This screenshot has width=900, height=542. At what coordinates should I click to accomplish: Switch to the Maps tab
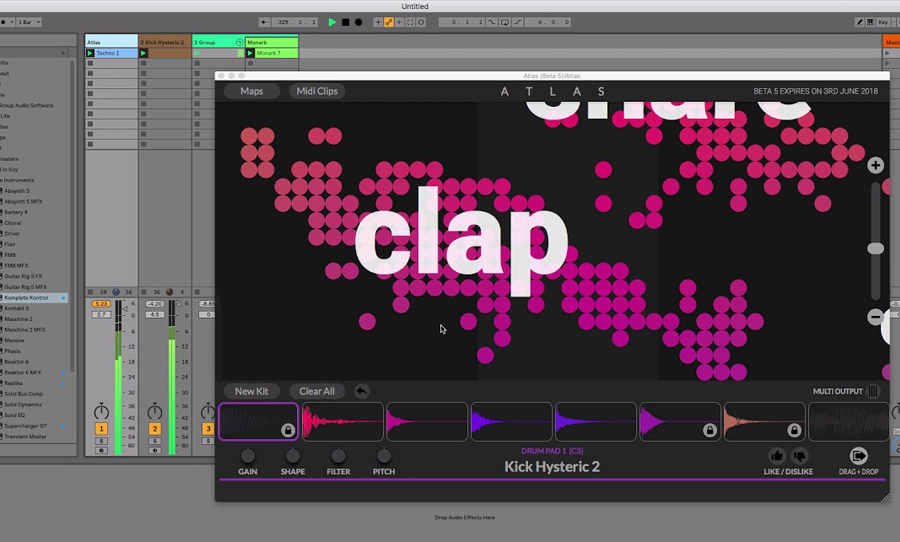[251, 91]
